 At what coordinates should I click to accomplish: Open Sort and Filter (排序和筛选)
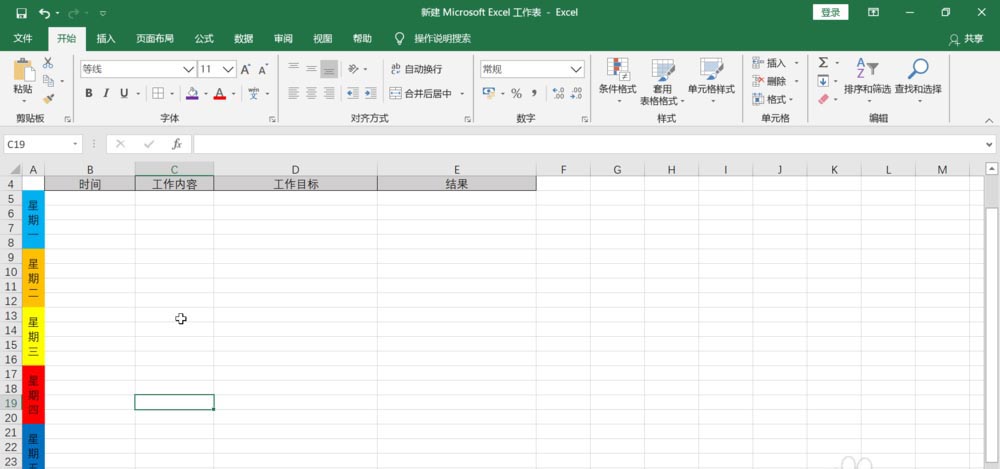point(867,81)
